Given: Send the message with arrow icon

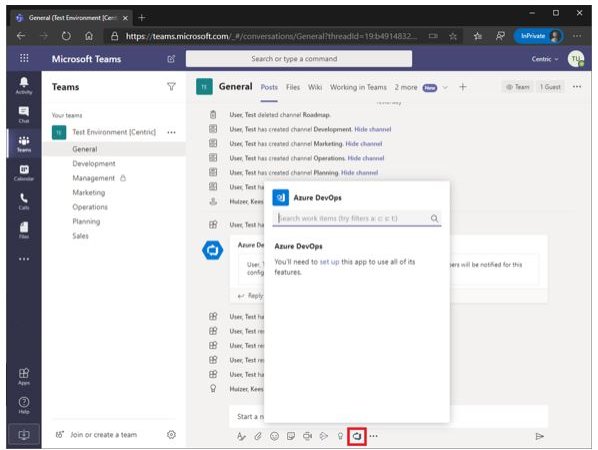Looking at the screenshot, I should [x=539, y=436].
